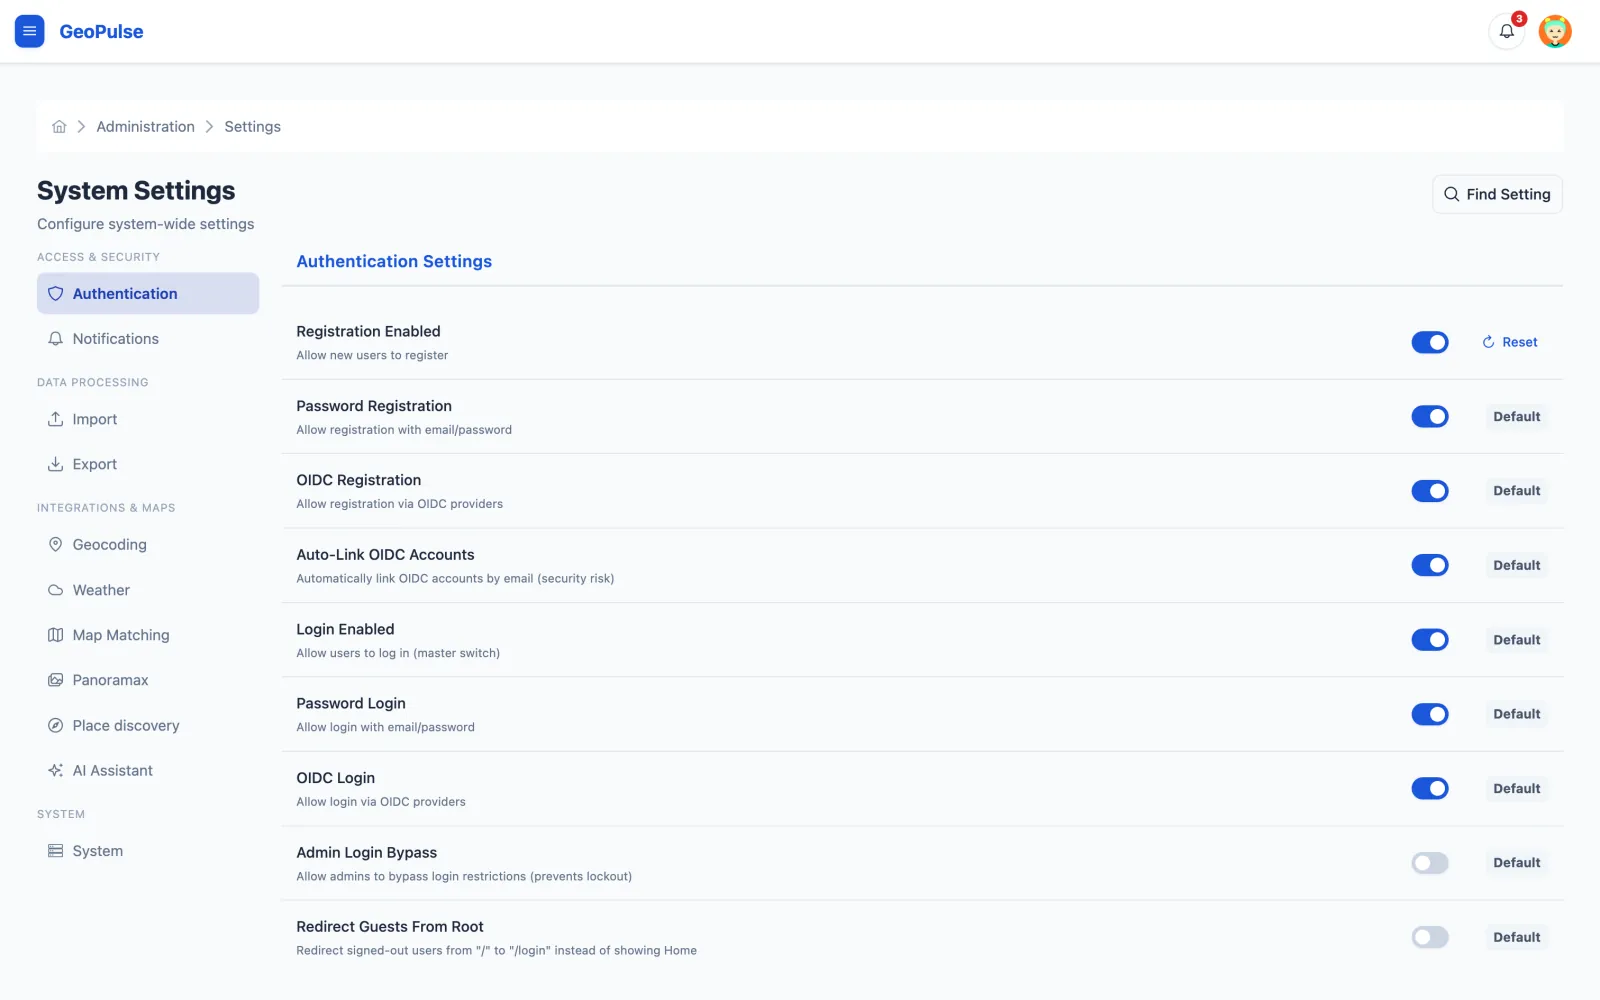Enable Admin Login Bypass switch
Screen dimensions: 1600x1000
(x=1430, y=863)
